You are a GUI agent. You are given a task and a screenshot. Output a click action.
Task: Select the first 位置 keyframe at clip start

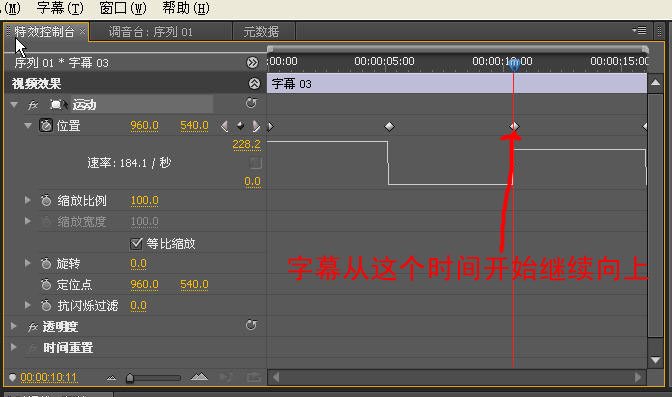point(270,126)
